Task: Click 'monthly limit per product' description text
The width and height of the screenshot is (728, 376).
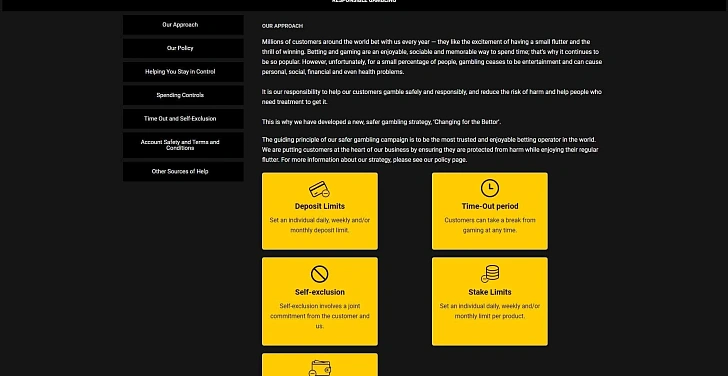Action: coord(490,316)
